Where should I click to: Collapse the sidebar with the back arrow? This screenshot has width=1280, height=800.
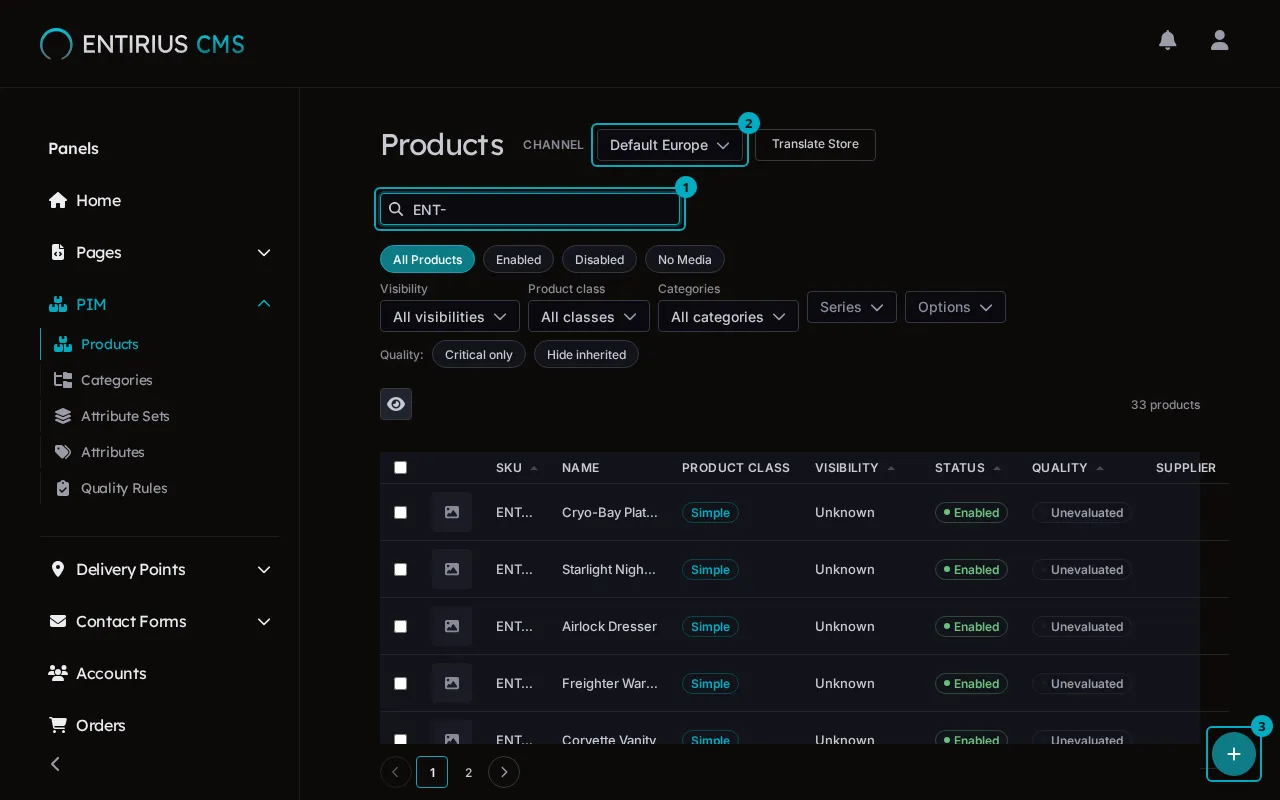55,764
